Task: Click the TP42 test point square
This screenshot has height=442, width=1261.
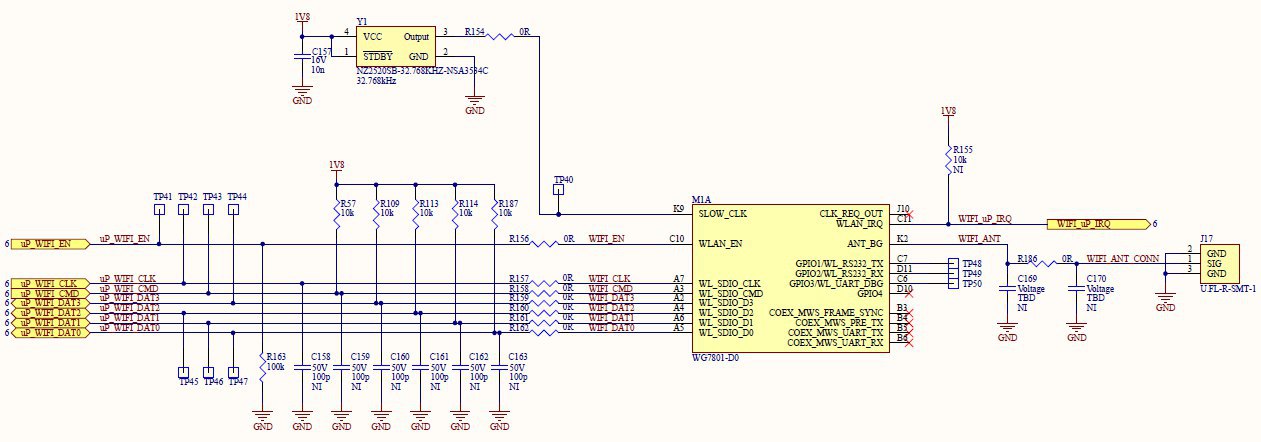Action: 184,210
